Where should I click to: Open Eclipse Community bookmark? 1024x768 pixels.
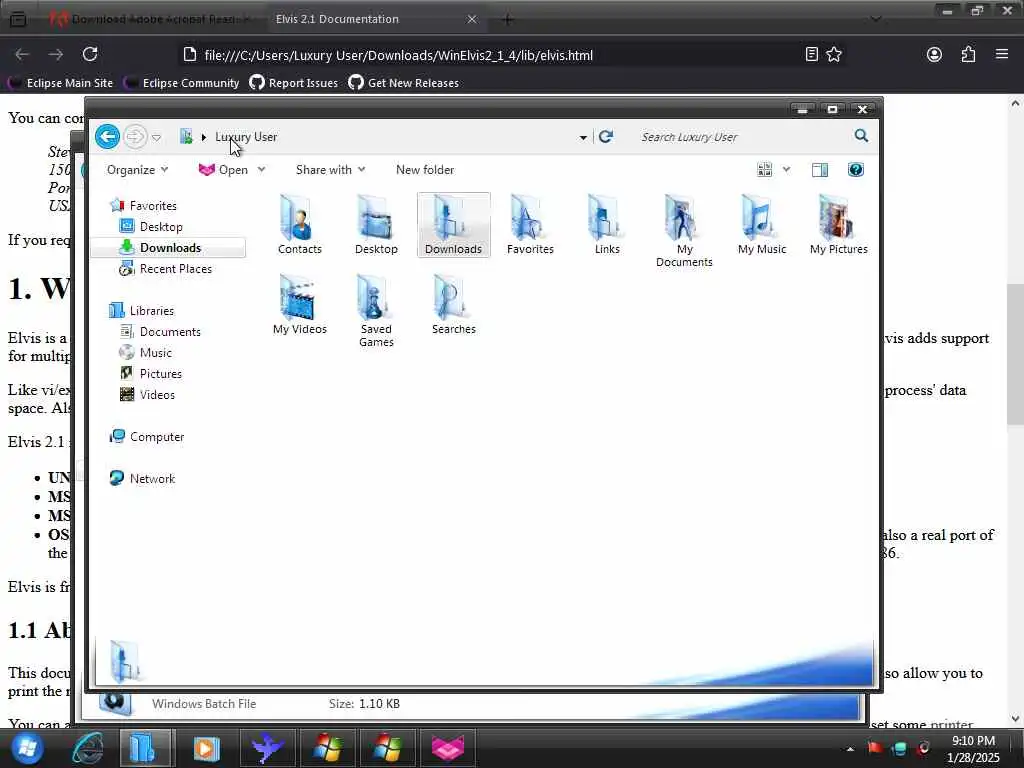click(x=182, y=83)
